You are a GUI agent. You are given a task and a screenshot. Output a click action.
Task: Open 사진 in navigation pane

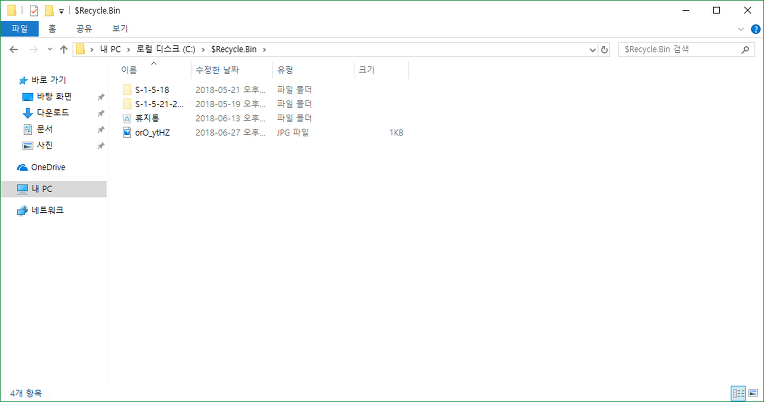[44, 145]
